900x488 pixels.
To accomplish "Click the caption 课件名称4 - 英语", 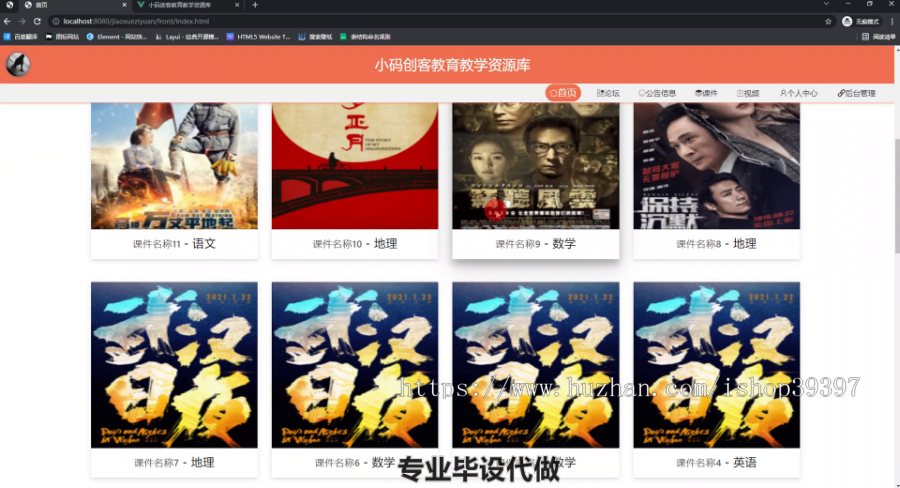I will coord(716,462).
